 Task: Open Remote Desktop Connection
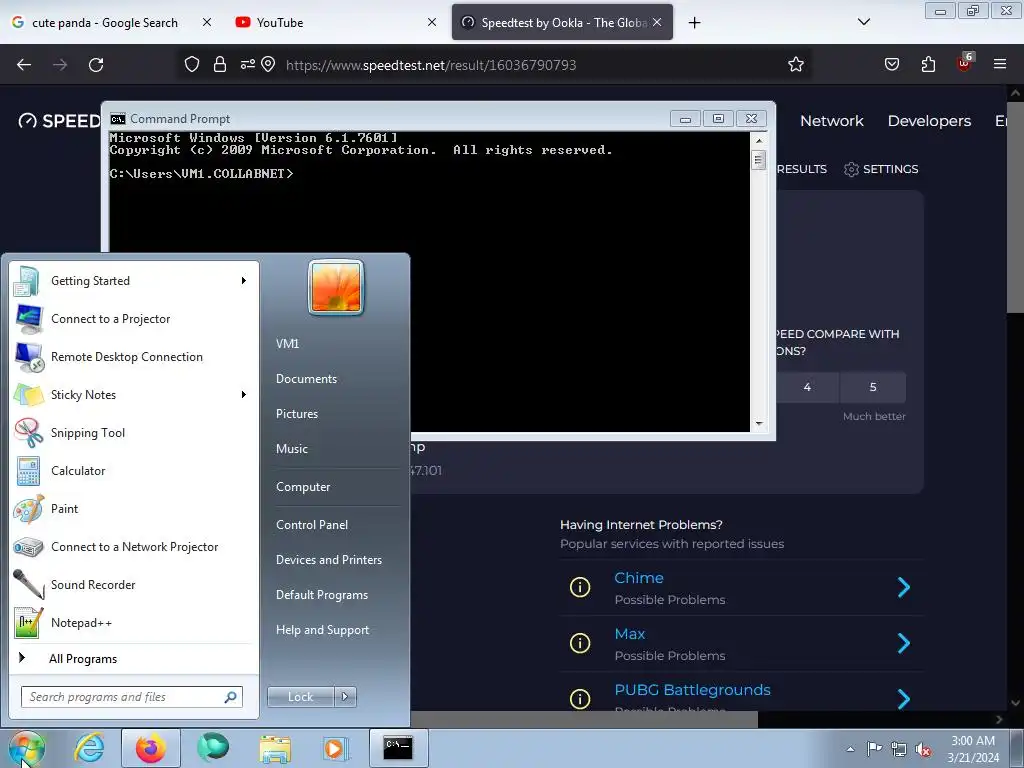click(134, 357)
